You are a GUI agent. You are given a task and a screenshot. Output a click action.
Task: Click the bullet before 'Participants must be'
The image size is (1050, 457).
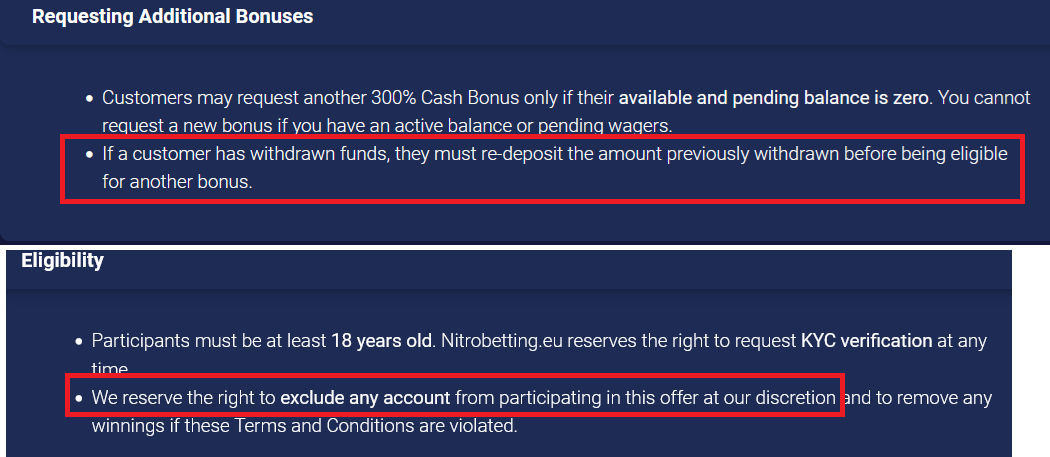click(x=79, y=341)
